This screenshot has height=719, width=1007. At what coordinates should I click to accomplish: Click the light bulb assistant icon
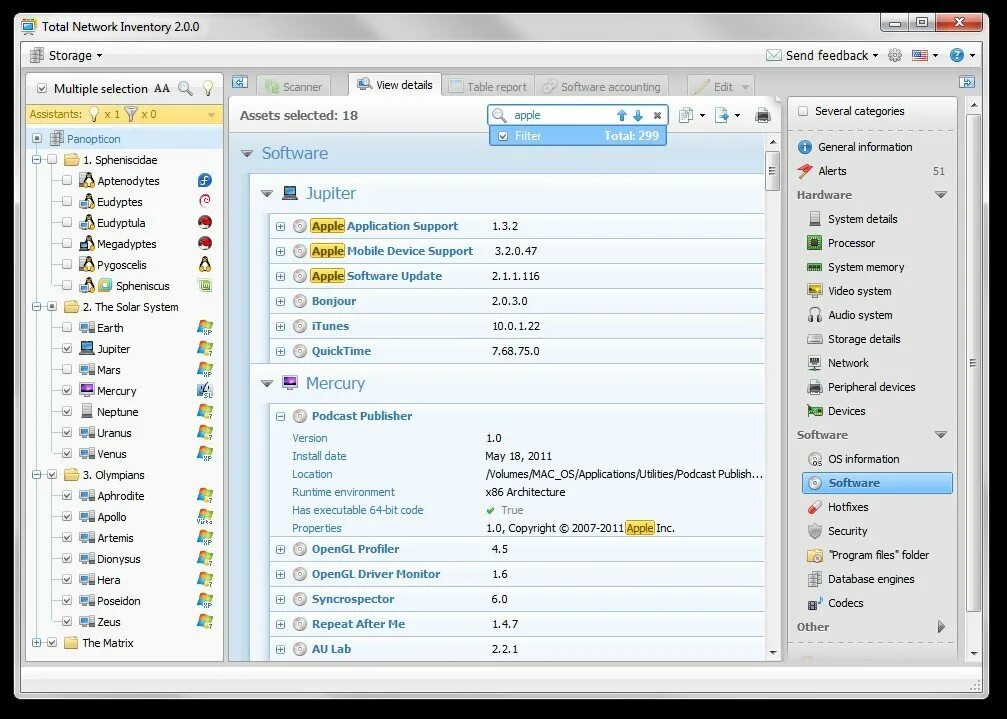(x=207, y=88)
